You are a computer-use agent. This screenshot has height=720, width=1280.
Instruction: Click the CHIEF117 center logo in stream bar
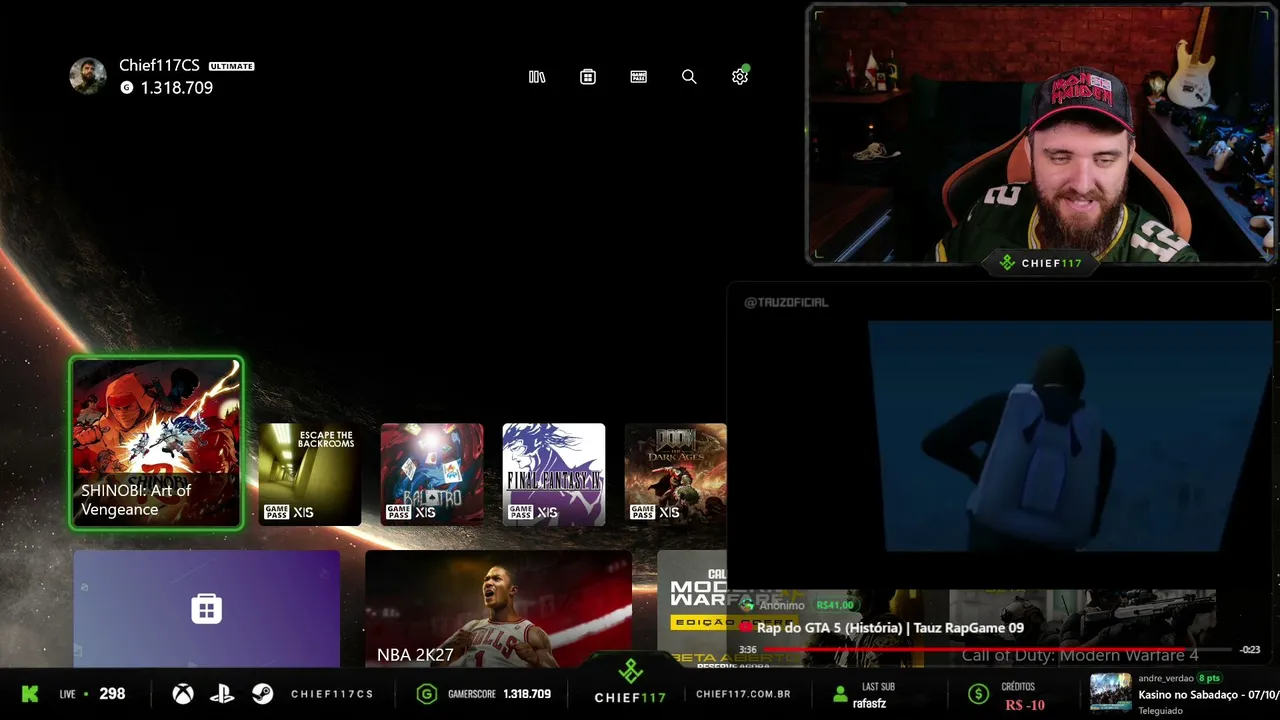click(631, 682)
